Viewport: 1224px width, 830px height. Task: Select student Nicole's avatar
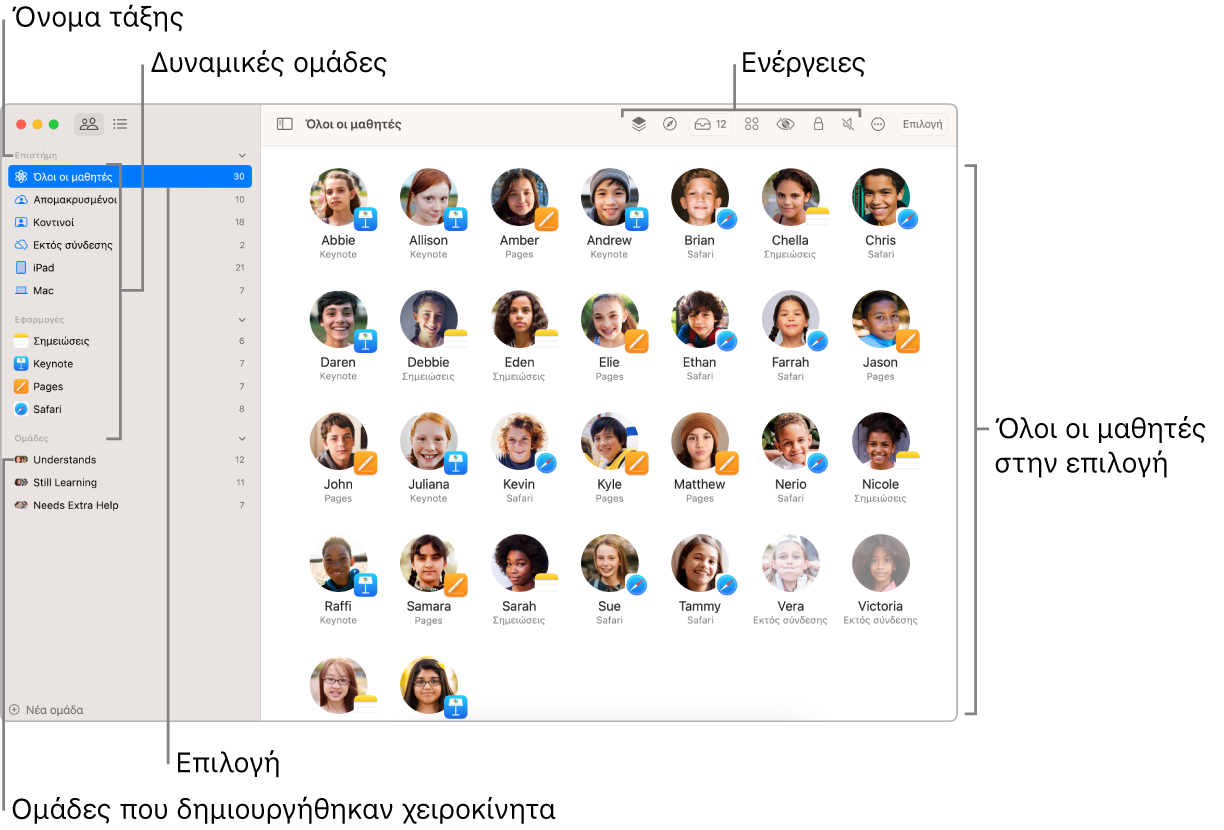point(881,442)
